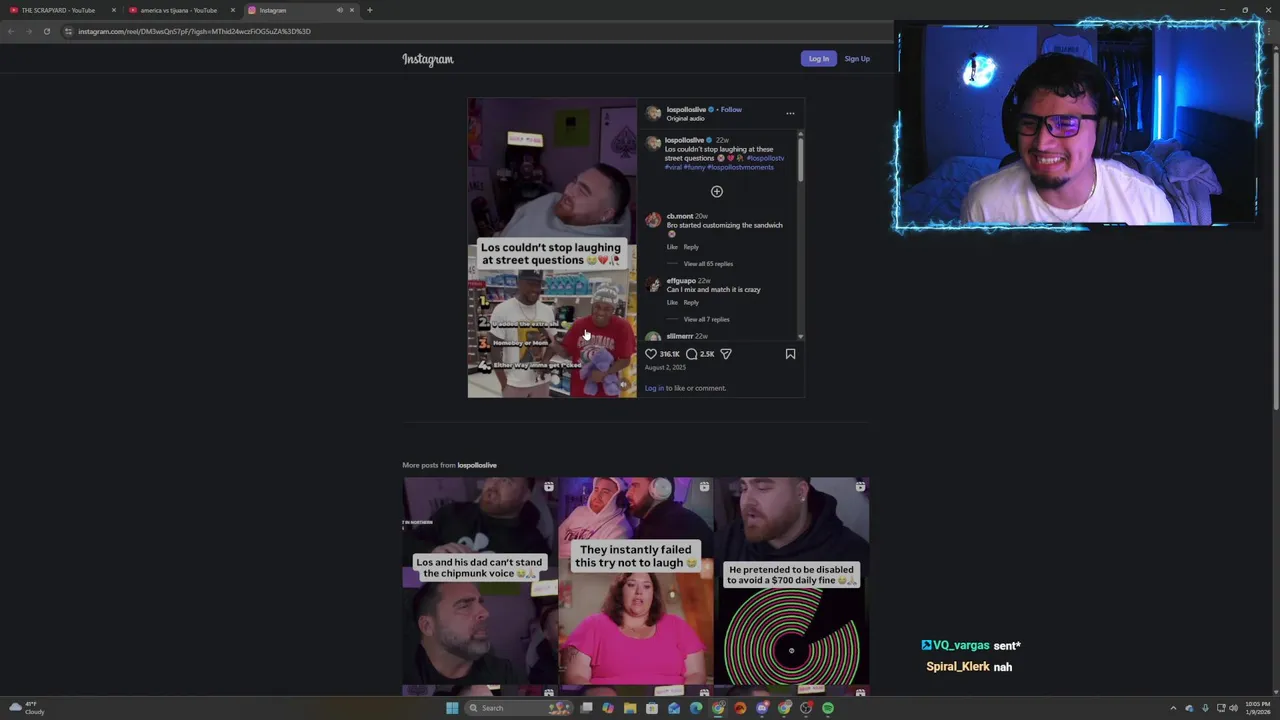
Task: Open volume control in system tray
Action: pyautogui.click(x=1233, y=708)
